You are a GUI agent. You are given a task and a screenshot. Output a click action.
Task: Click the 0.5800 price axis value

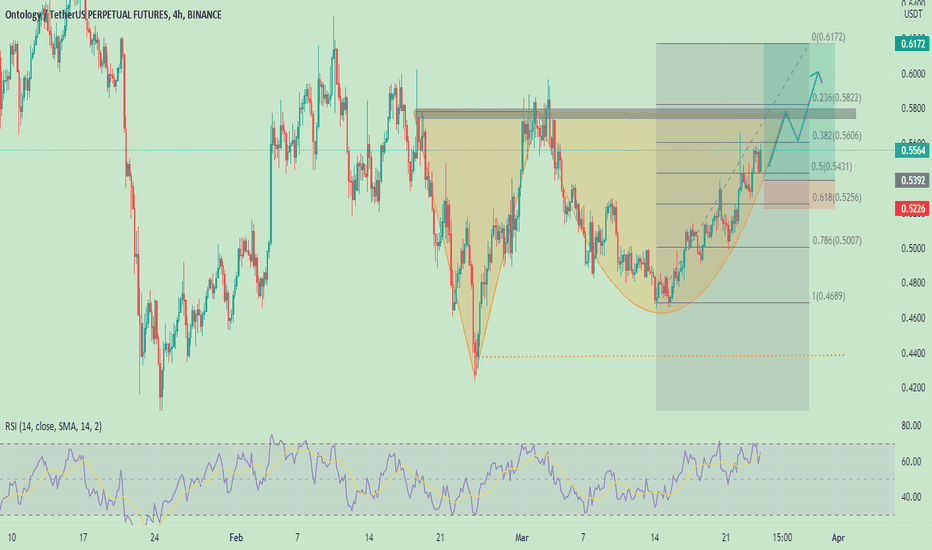(913, 108)
